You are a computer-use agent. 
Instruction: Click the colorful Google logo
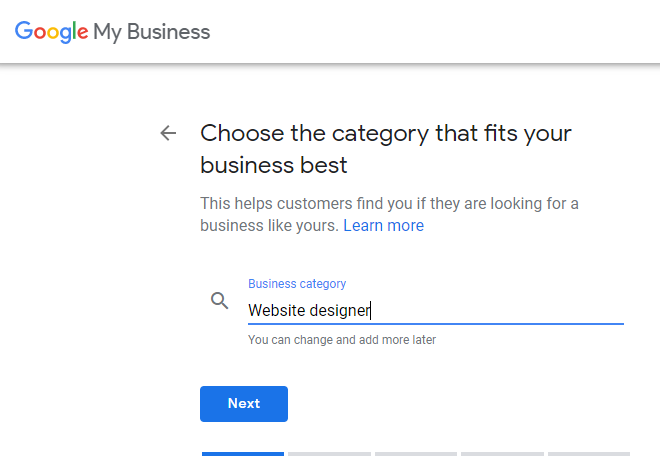pyautogui.click(x=51, y=32)
